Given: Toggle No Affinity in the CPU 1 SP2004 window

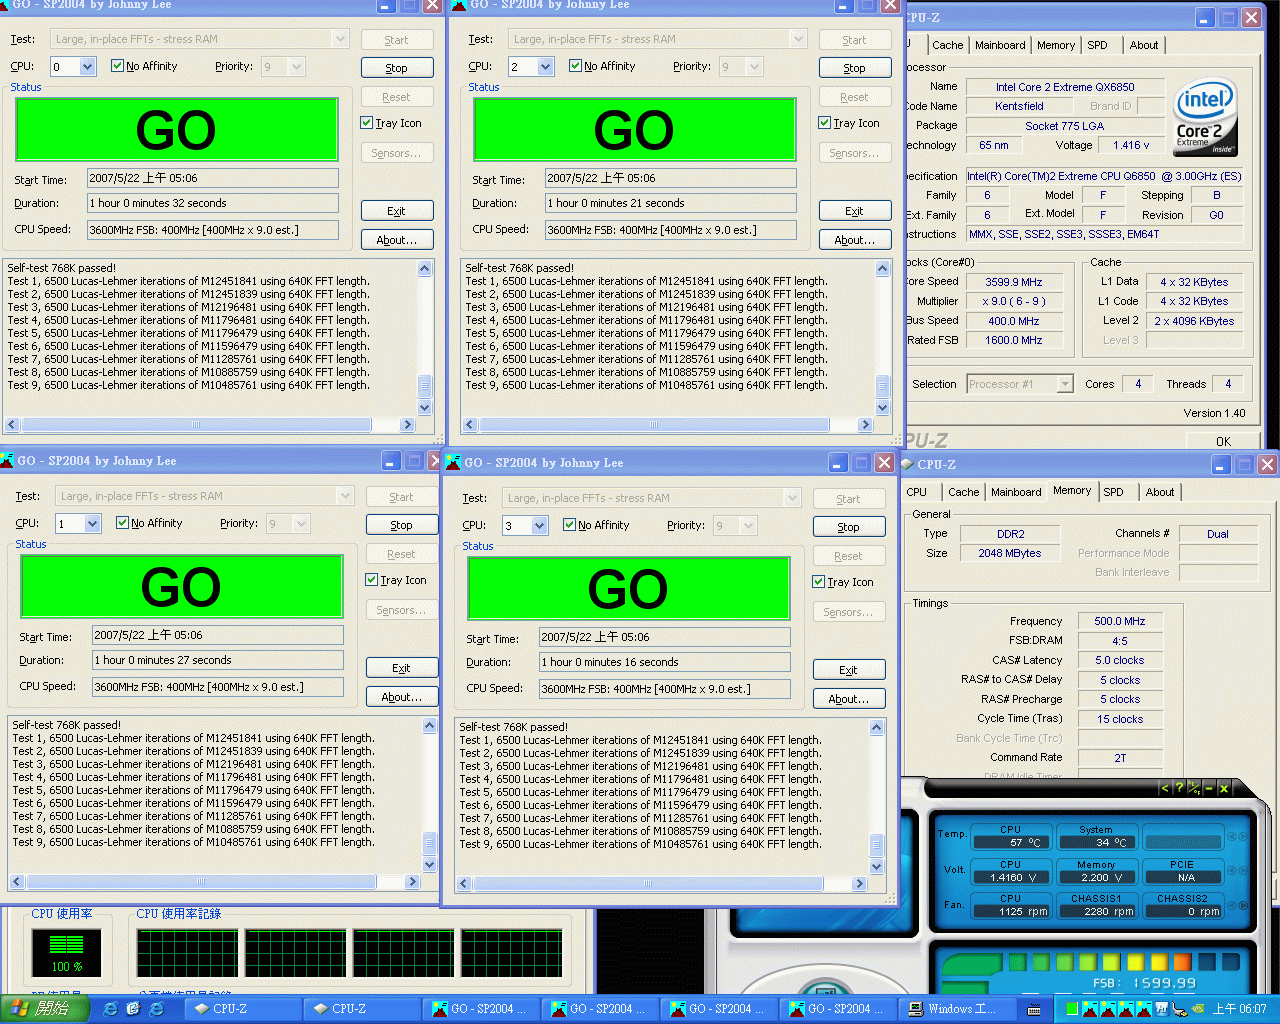Looking at the screenshot, I should pyautogui.click(x=122, y=523).
